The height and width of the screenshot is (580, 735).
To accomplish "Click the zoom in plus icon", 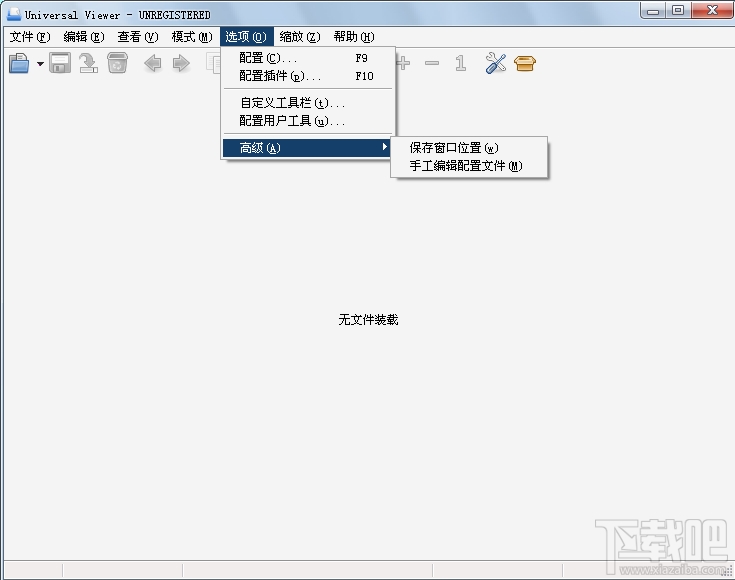I will pos(403,63).
